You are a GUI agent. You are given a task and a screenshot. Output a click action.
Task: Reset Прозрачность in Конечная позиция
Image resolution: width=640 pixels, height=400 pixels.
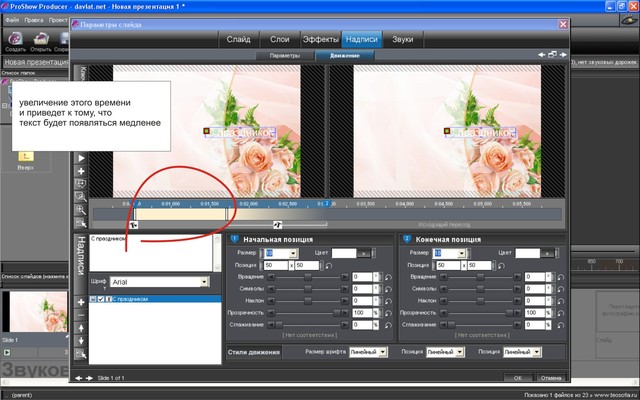coord(560,313)
